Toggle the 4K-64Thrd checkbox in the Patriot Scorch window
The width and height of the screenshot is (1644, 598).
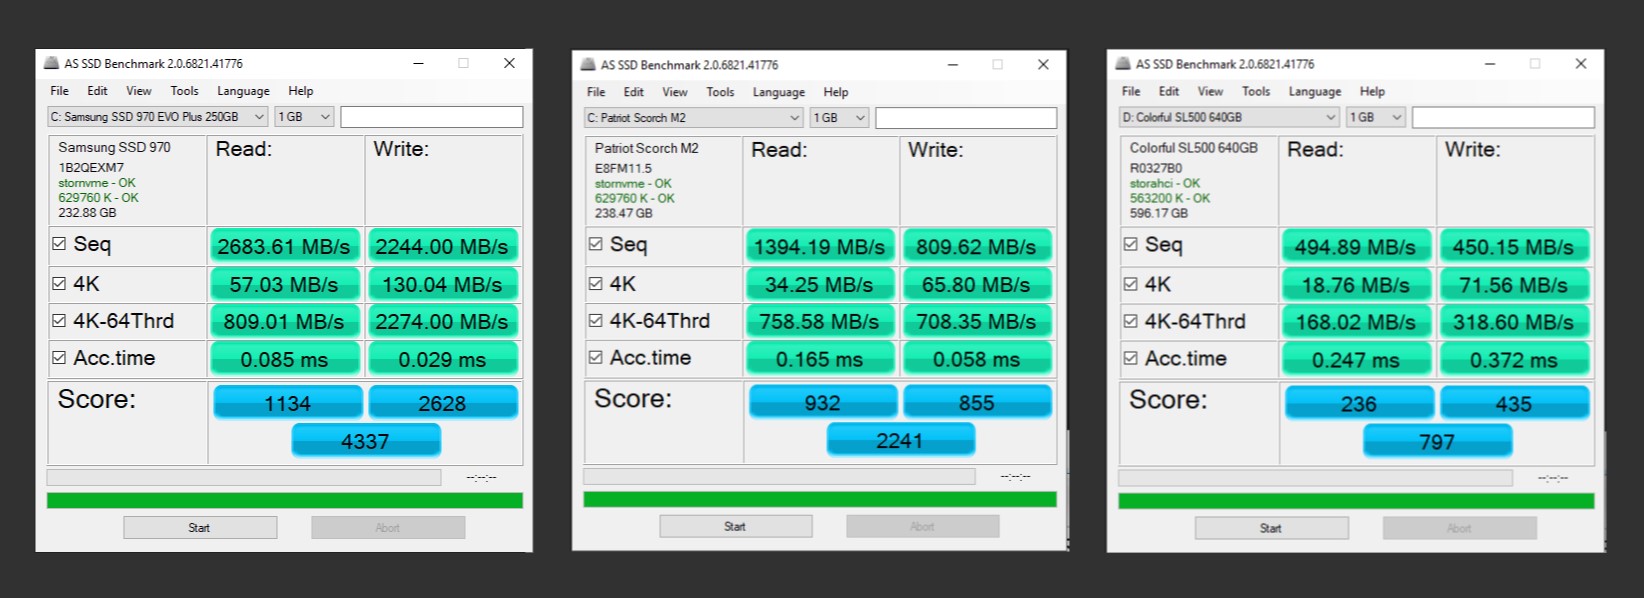[x=596, y=321]
